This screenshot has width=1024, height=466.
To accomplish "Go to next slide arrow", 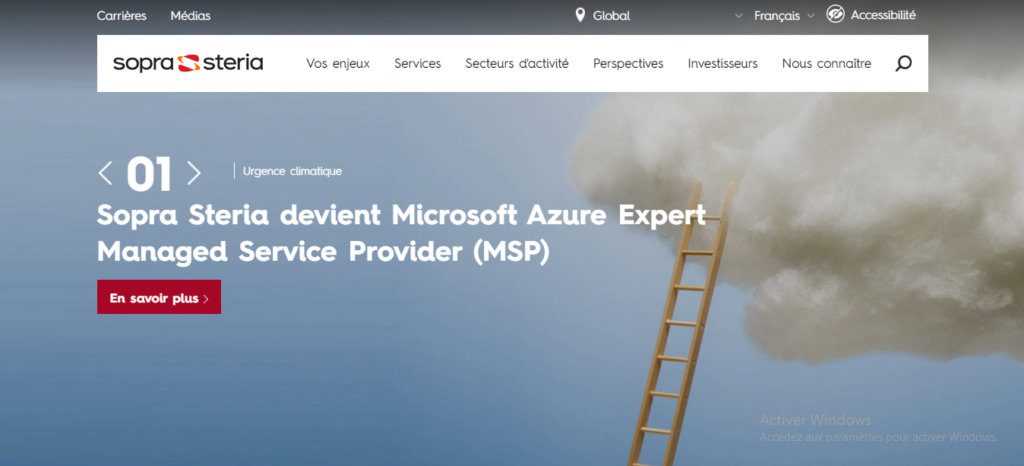I will coord(194,173).
